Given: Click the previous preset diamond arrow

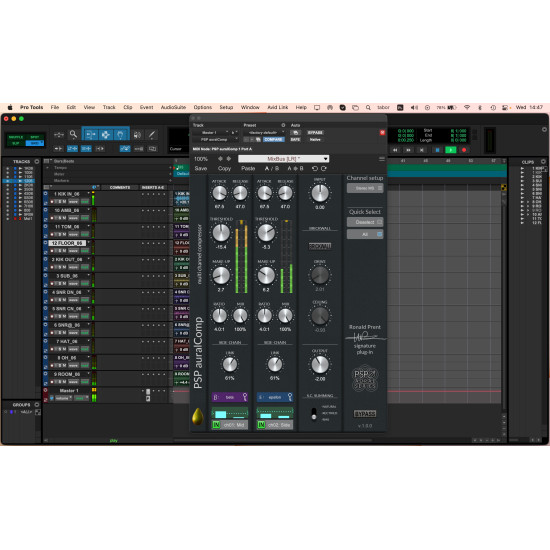Looking at the screenshot, I should coord(220,159).
